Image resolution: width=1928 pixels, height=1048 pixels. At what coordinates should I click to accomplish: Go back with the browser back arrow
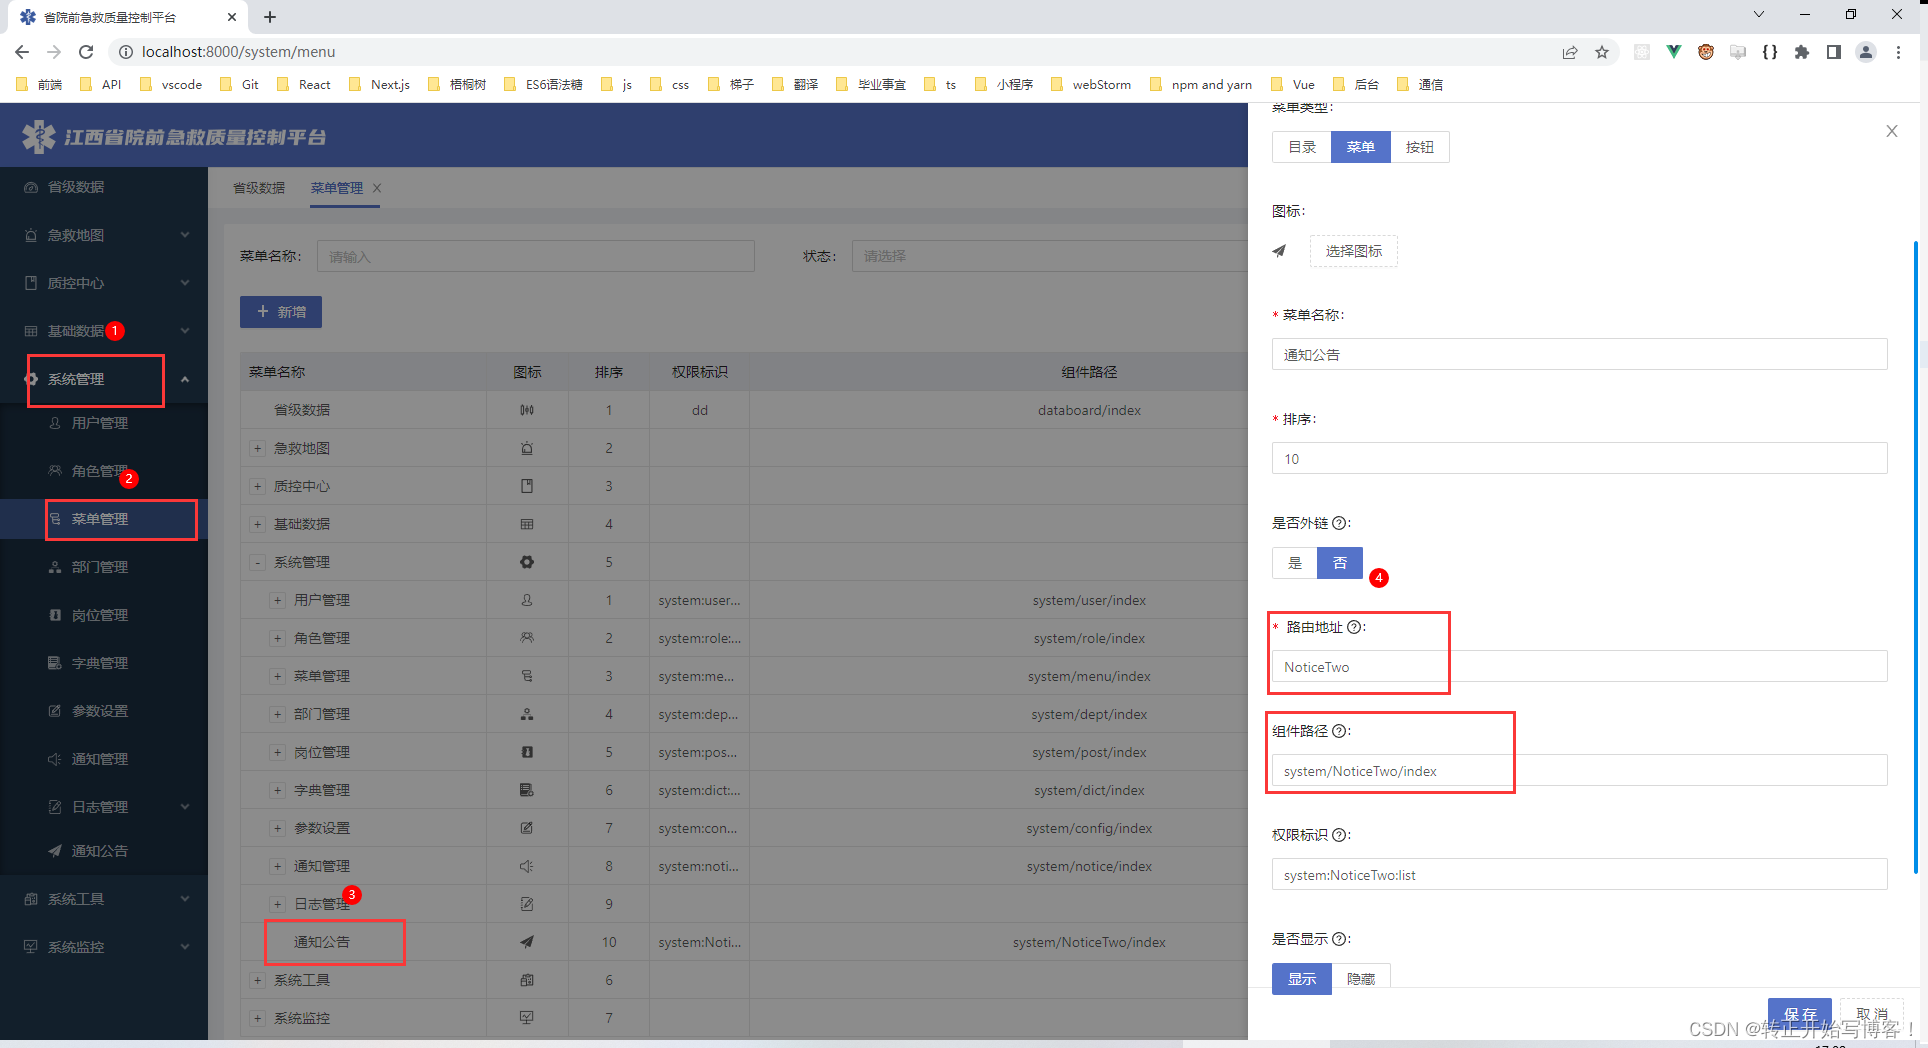coord(22,52)
